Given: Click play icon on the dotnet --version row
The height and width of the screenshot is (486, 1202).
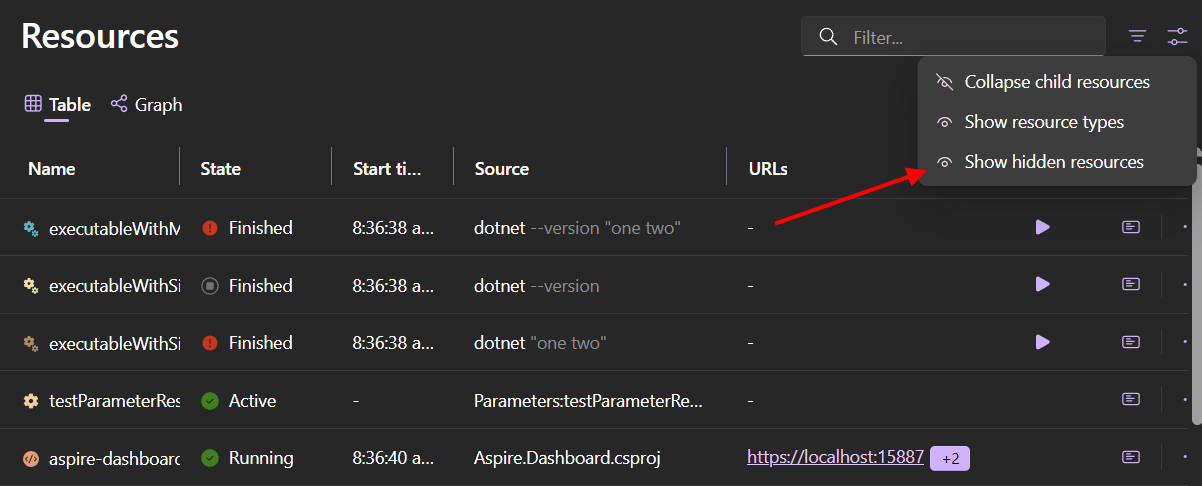Looking at the screenshot, I should (x=1042, y=285).
